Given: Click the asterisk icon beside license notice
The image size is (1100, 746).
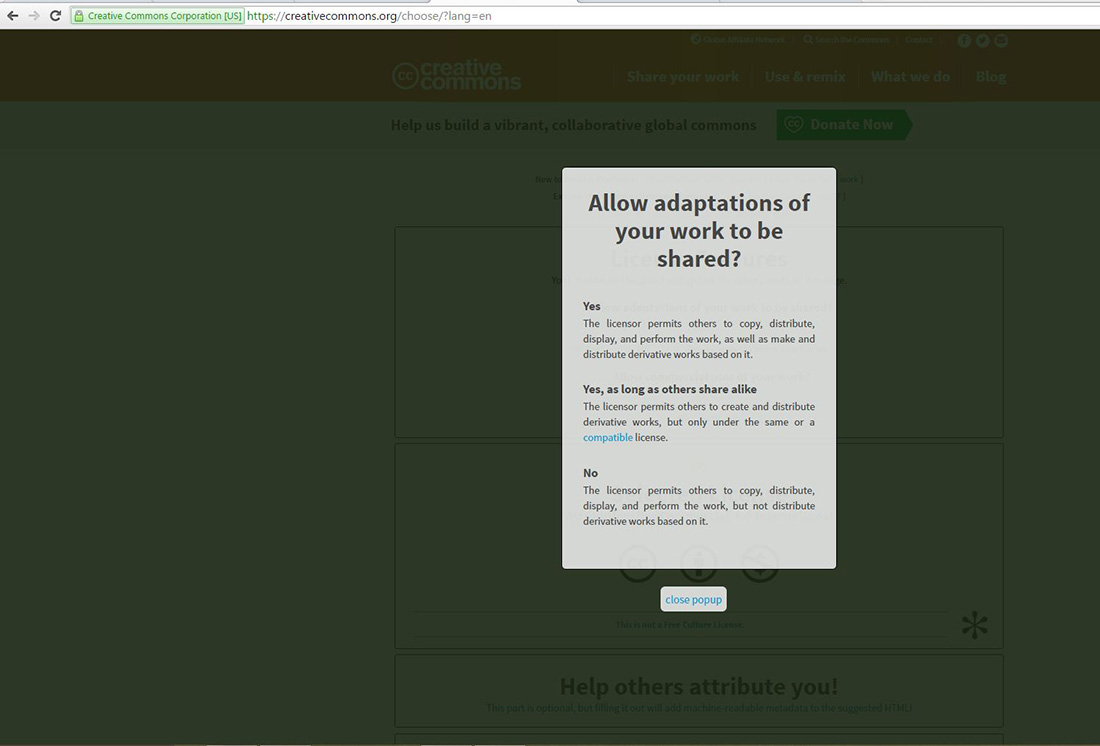Looking at the screenshot, I should [974, 625].
